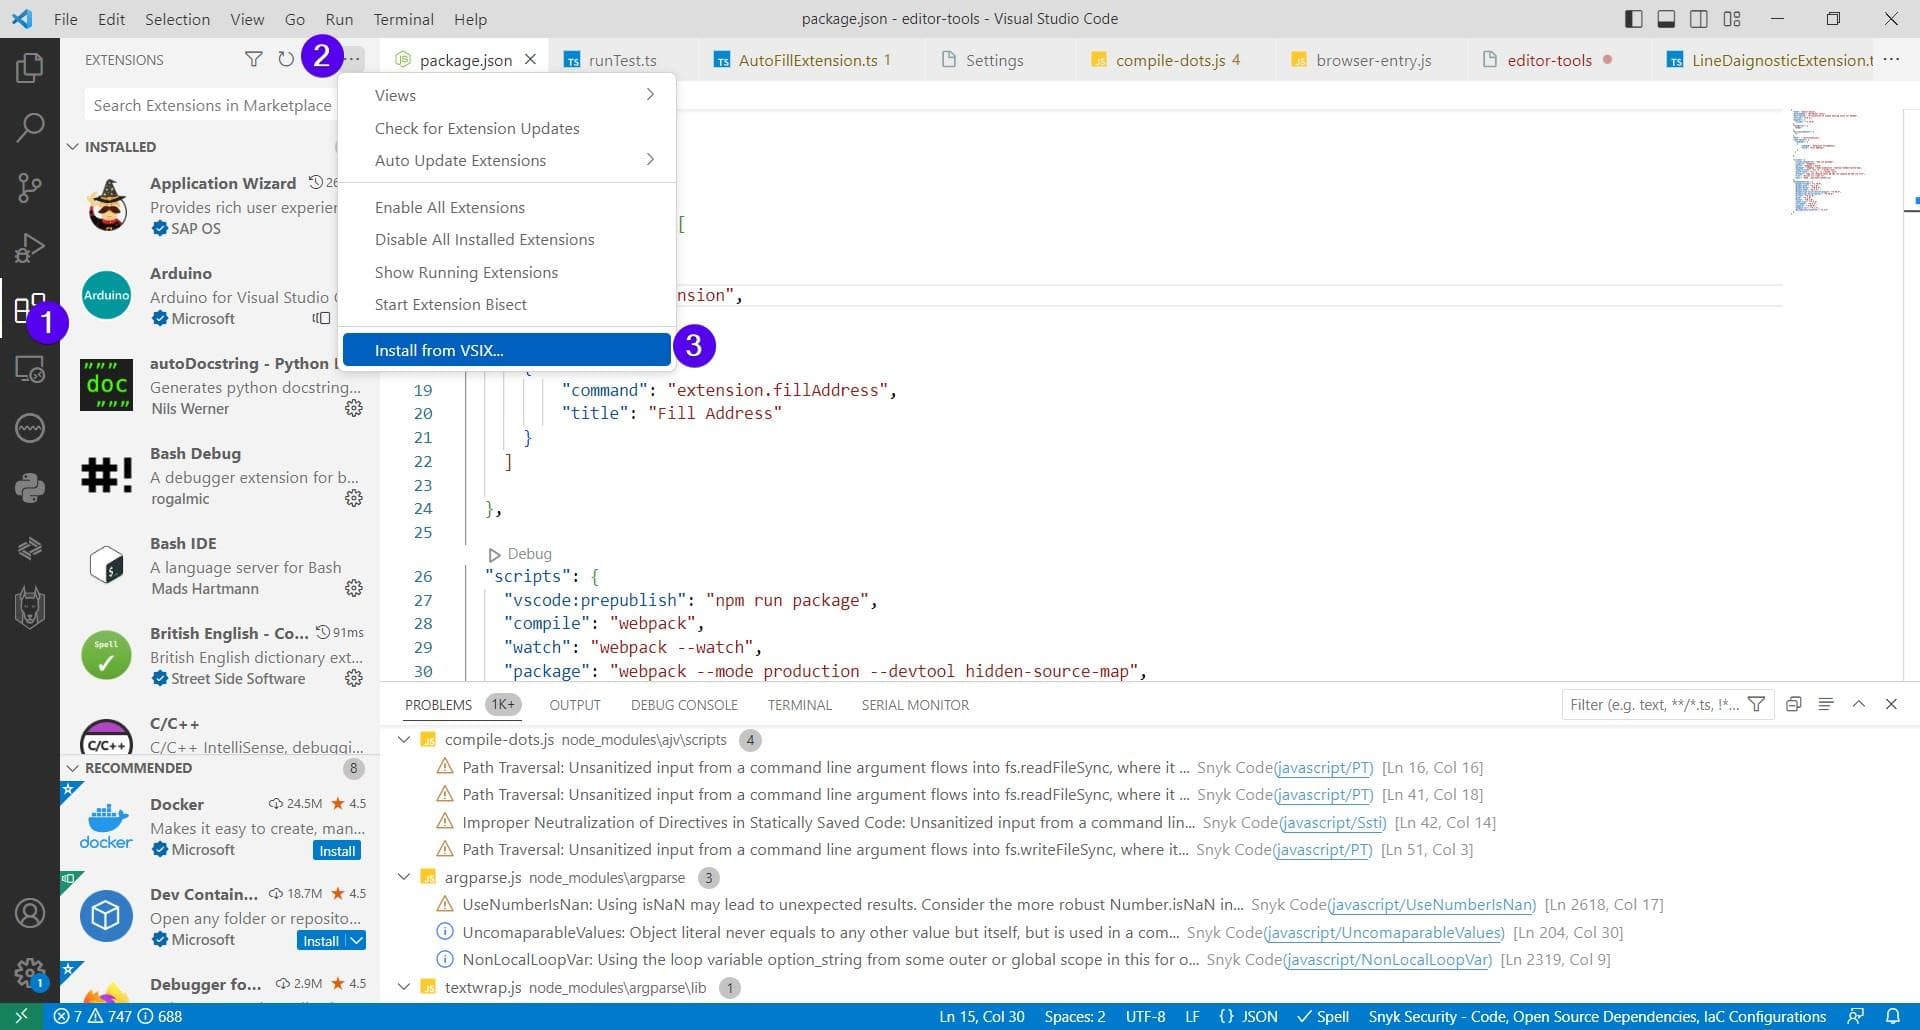The height and width of the screenshot is (1030, 1920).
Task: Open the Bash Debug extension gear settings
Action: click(x=354, y=498)
